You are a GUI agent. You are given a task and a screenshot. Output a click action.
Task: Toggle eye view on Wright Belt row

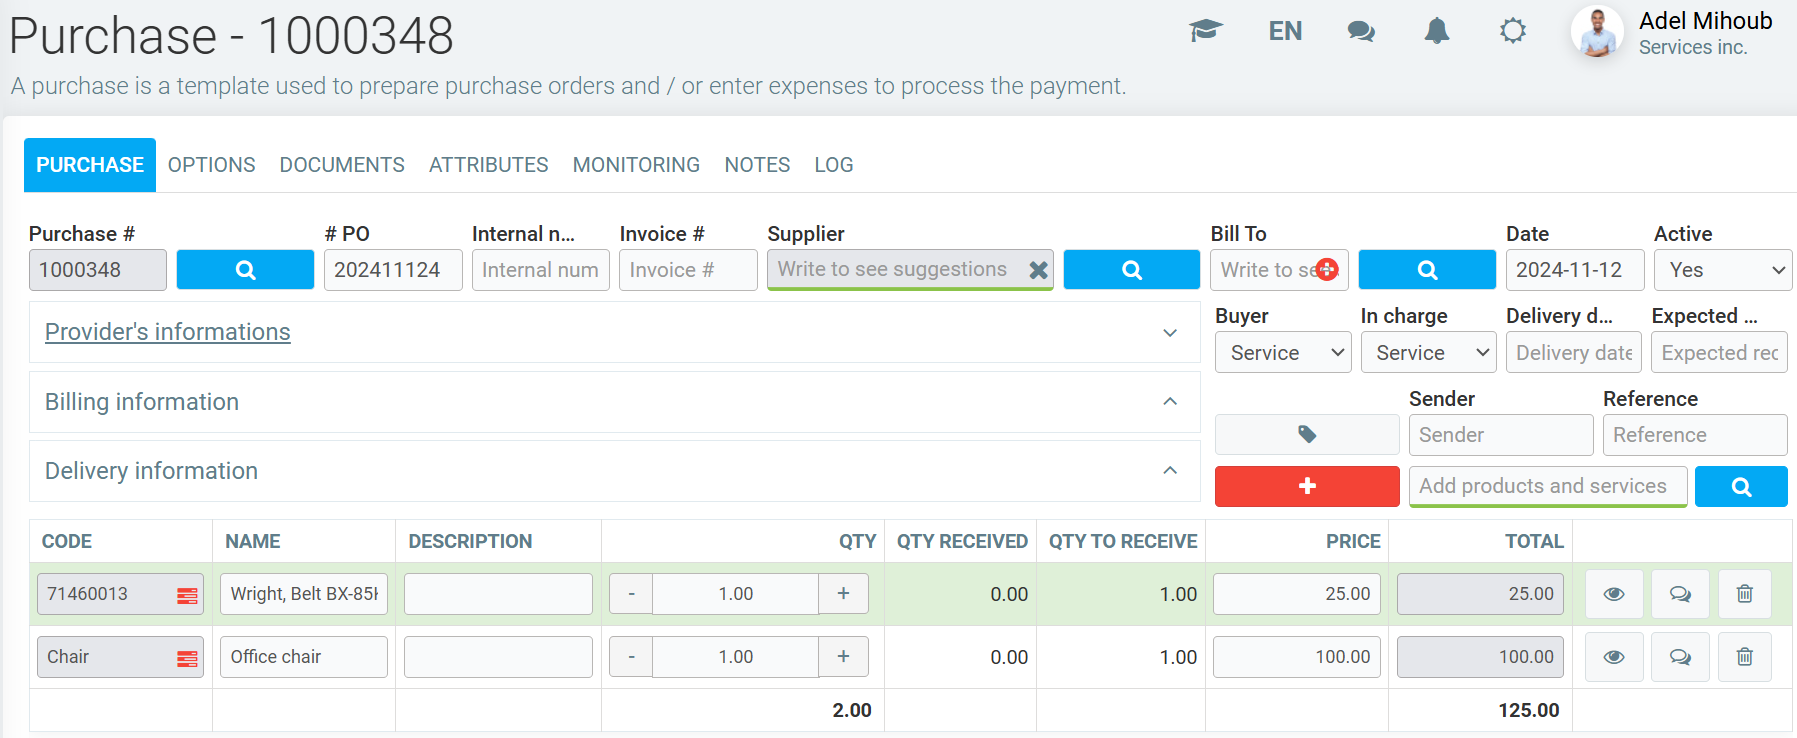pyautogui.click(x=1614, y=594)
